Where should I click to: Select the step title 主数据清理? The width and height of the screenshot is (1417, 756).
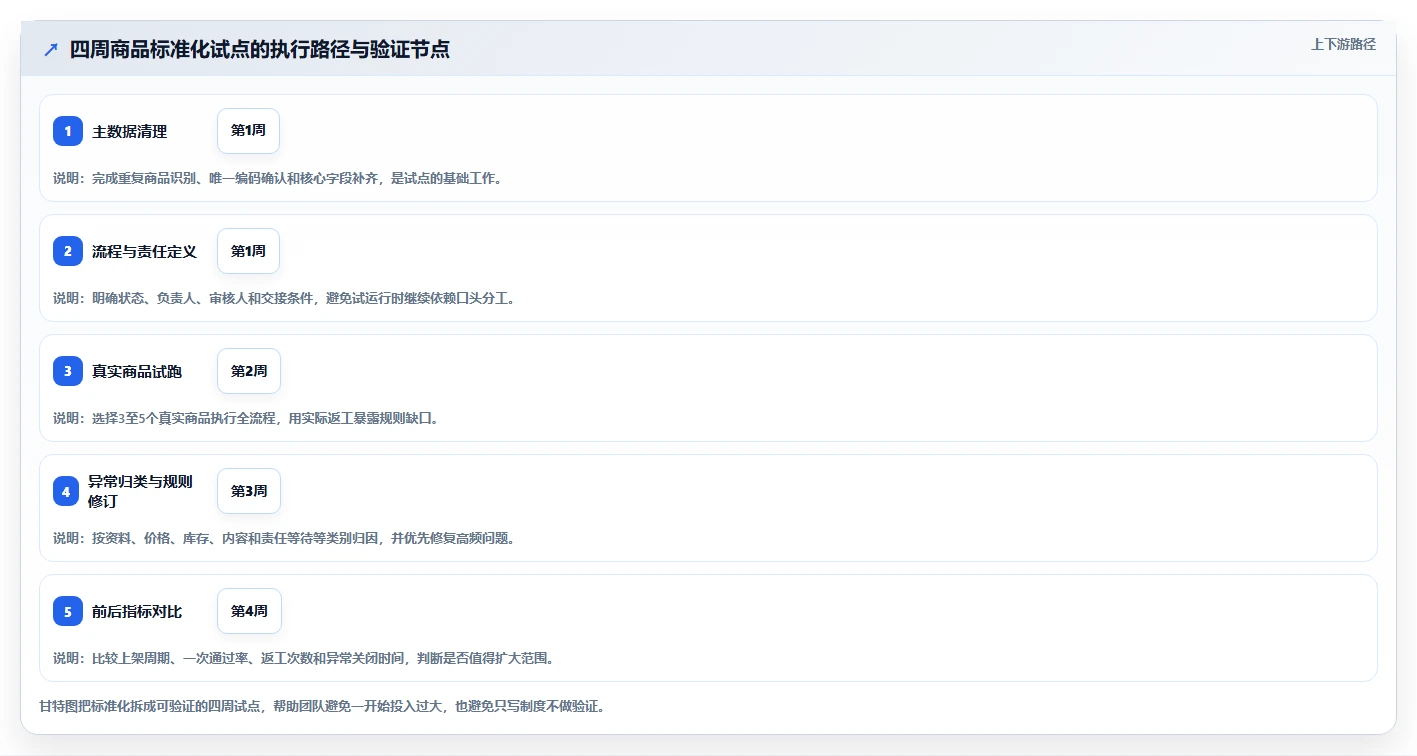click(130, 131)
